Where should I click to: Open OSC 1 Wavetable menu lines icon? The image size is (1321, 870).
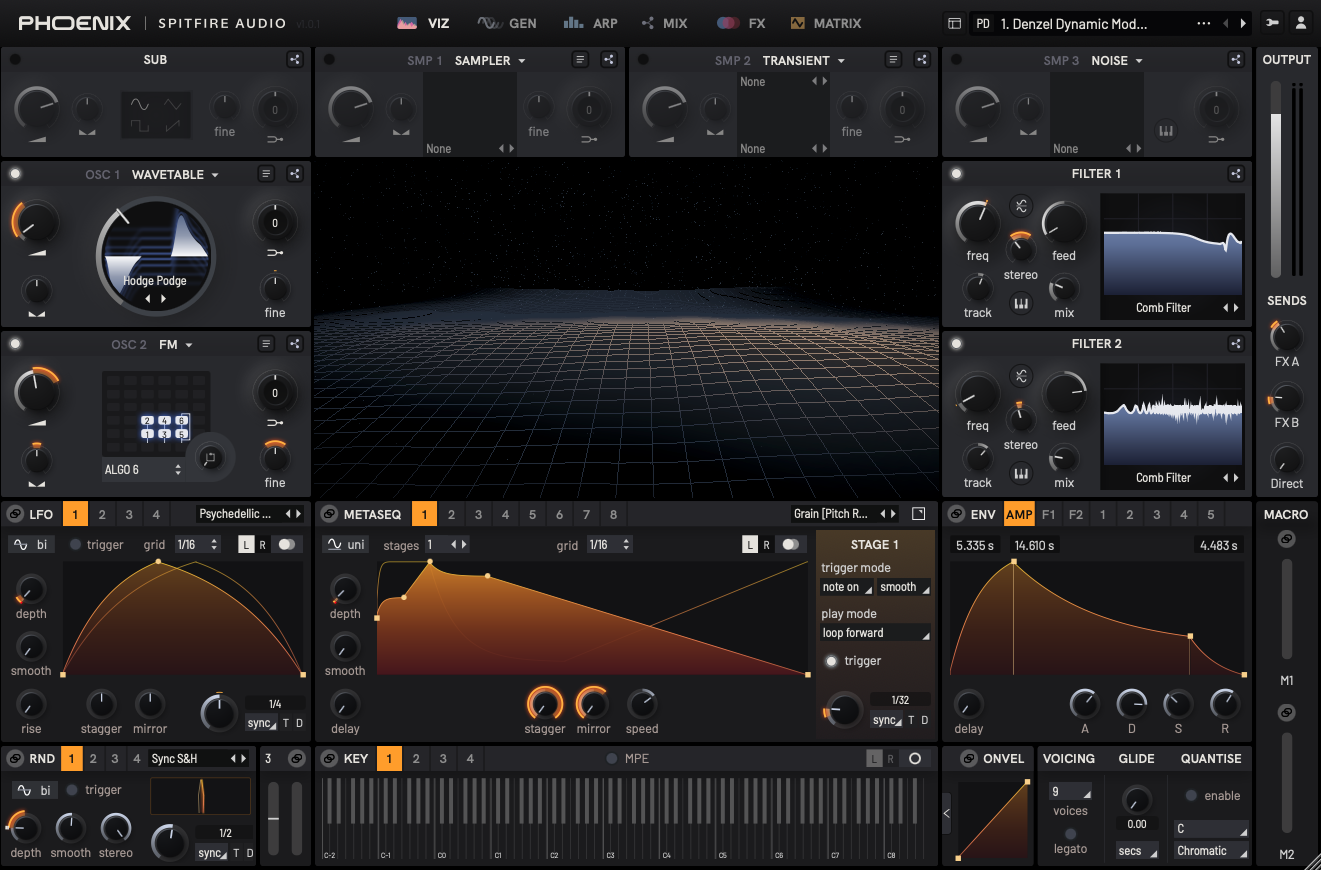(x=266, y=174)
